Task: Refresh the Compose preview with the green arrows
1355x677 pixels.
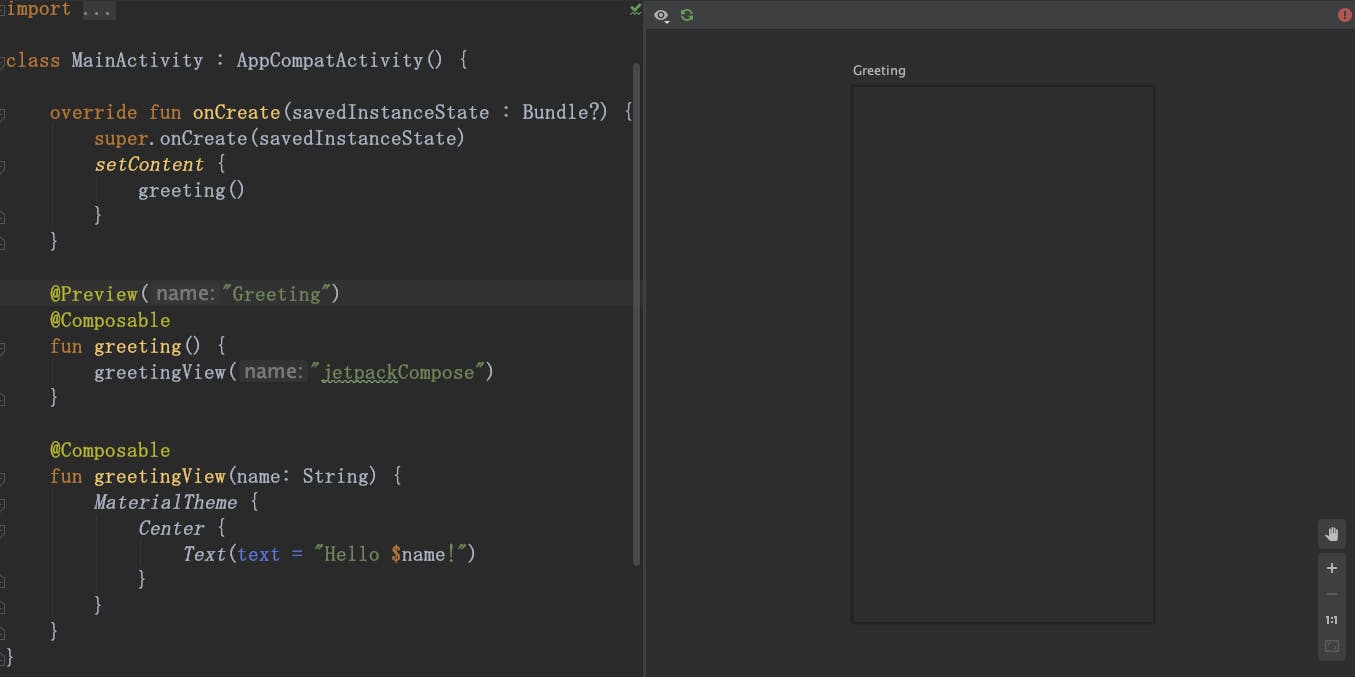Action: click(687, 15)
